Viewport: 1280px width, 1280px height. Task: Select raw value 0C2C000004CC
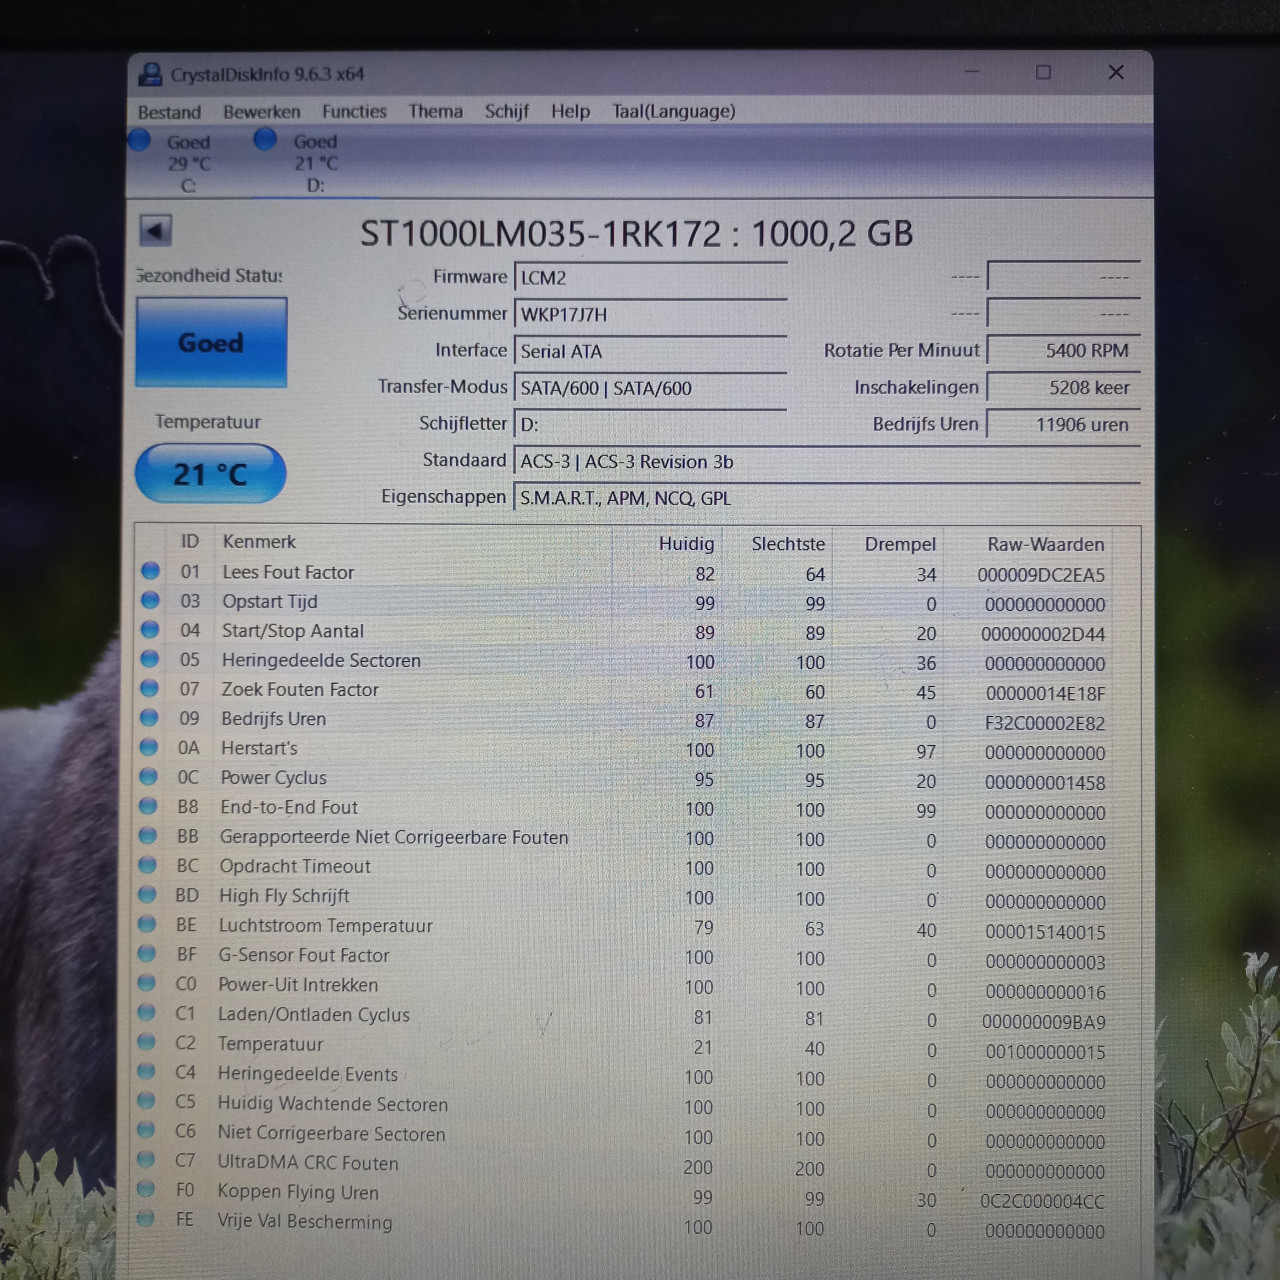pos(1043,1201)
